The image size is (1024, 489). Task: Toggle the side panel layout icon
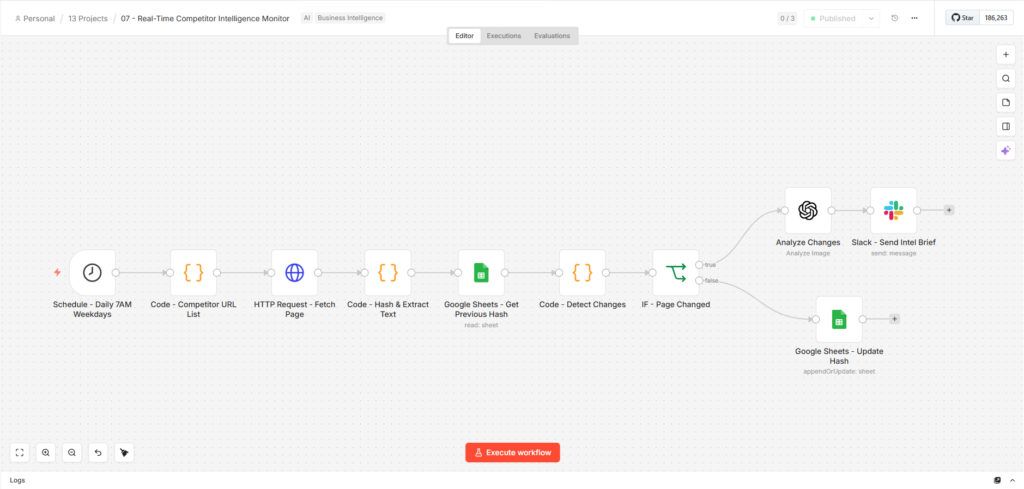tap(1006, 127)
